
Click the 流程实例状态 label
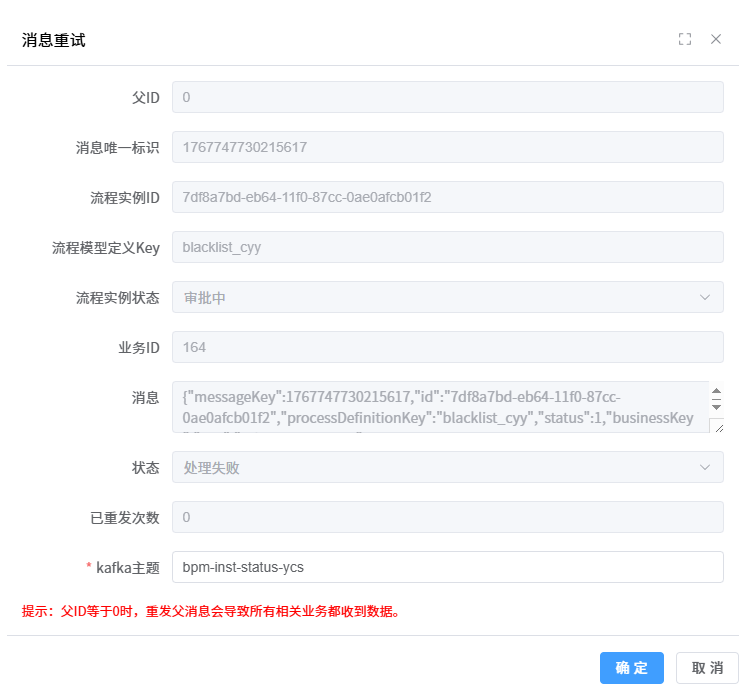[x=118, y=298]
